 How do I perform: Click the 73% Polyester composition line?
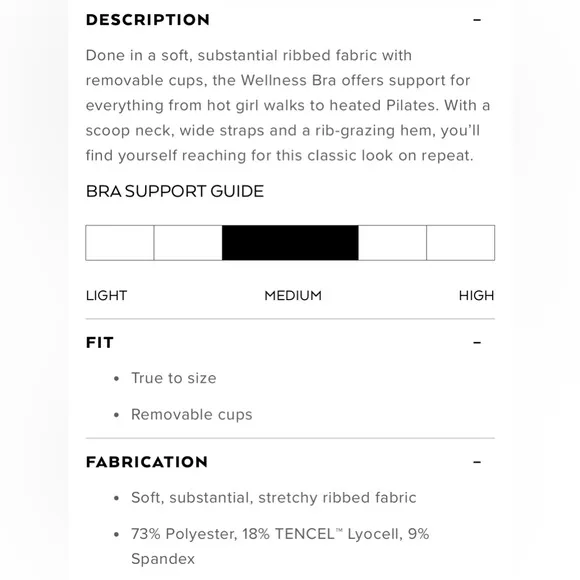pos(280,546)
